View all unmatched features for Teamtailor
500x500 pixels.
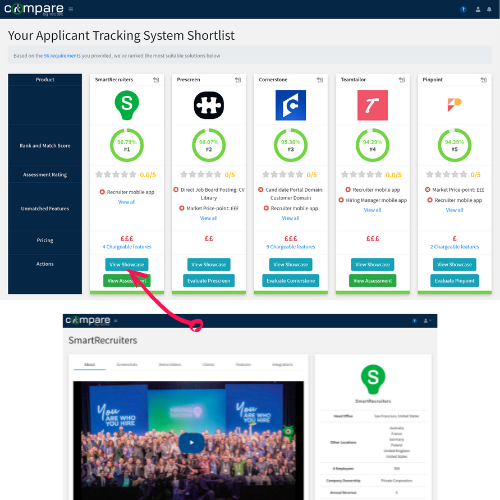tap(373, 210)
